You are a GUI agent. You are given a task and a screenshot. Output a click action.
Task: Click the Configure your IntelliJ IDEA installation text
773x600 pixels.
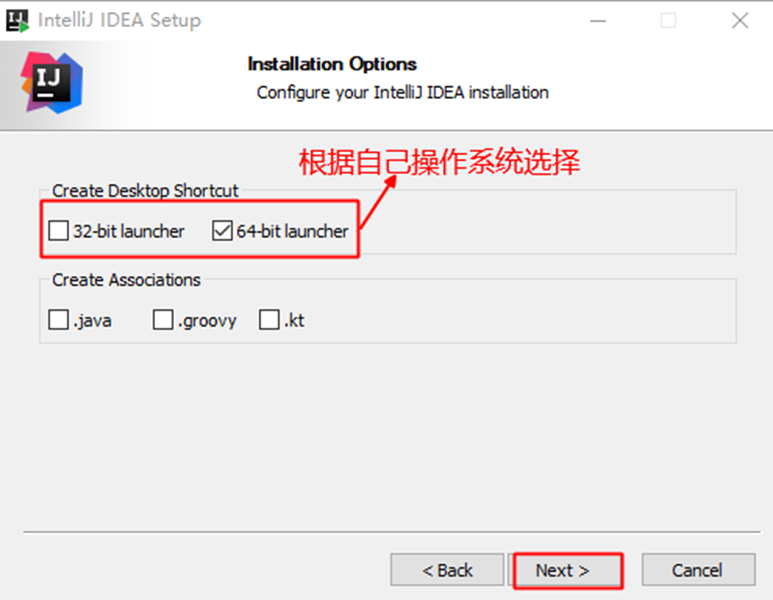click(403, 93)
